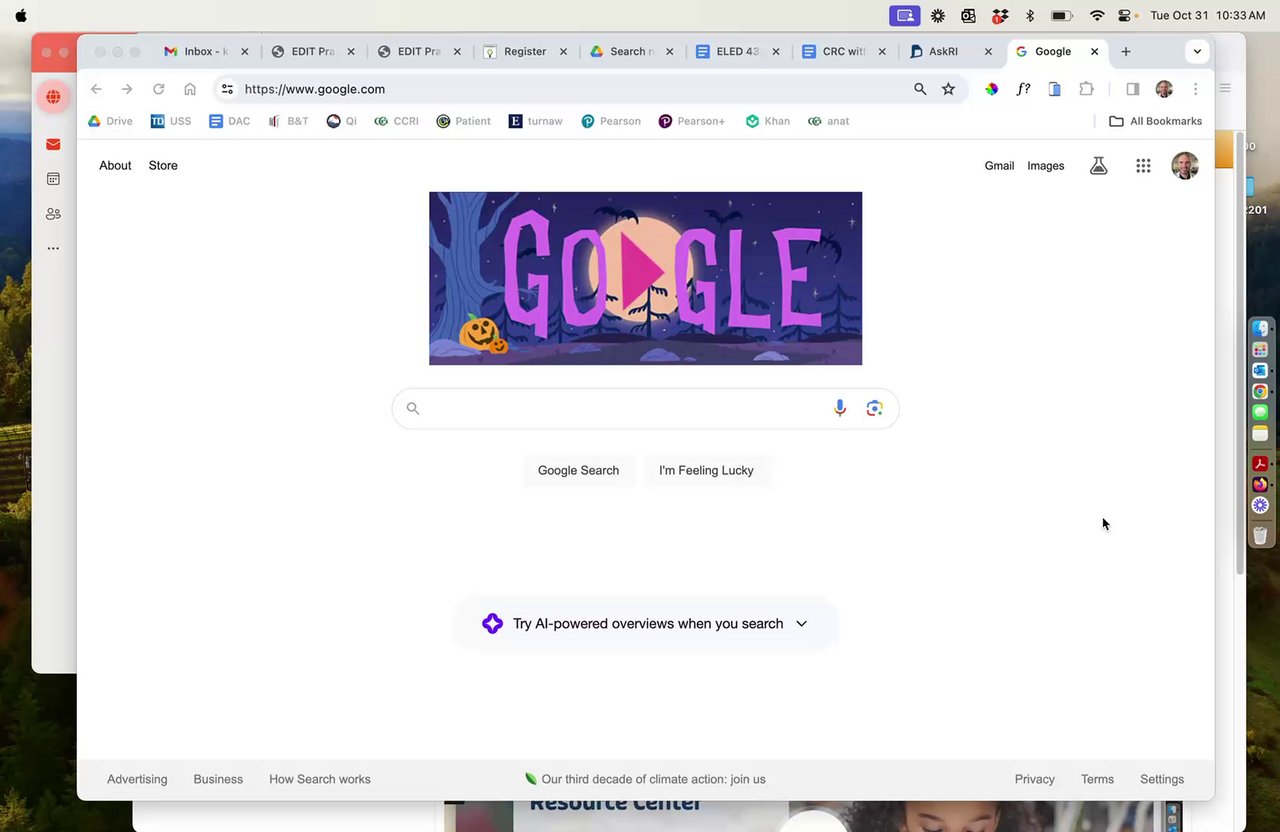The image size is (1280, 832).
Task: Open the Privacy footer link
Action: [x=1034, y=779]
